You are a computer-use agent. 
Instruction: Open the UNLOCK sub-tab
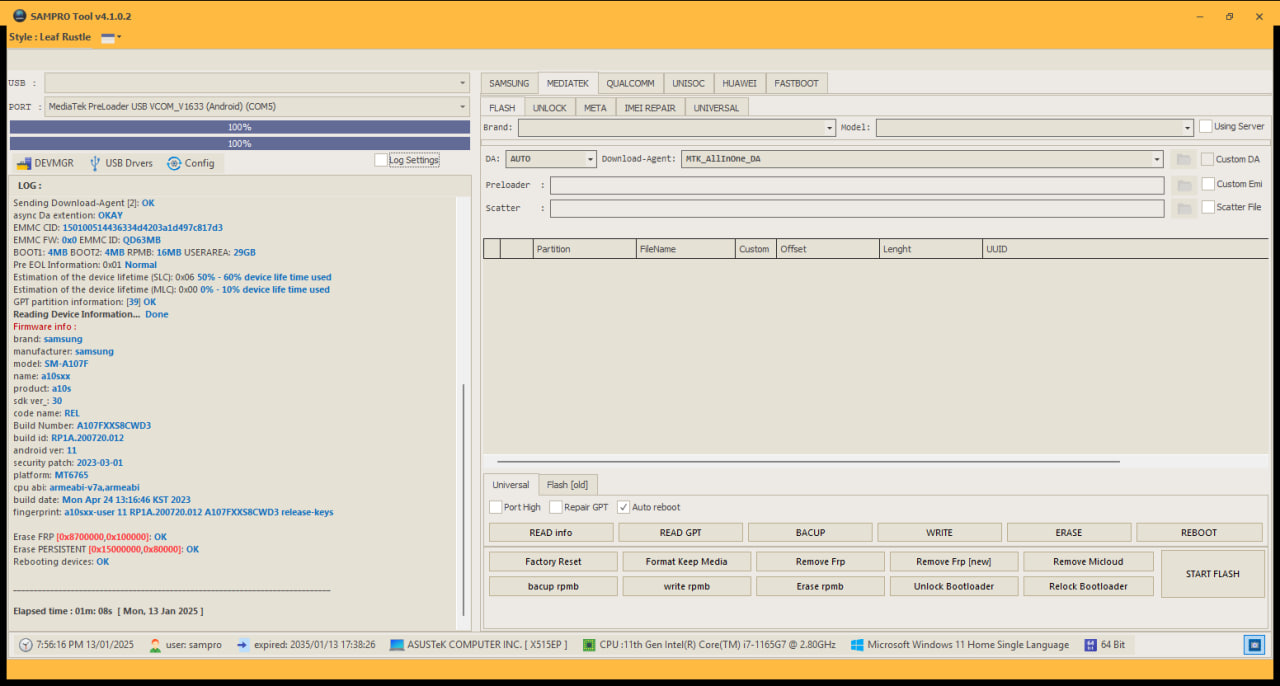click(x=549, y=107)
